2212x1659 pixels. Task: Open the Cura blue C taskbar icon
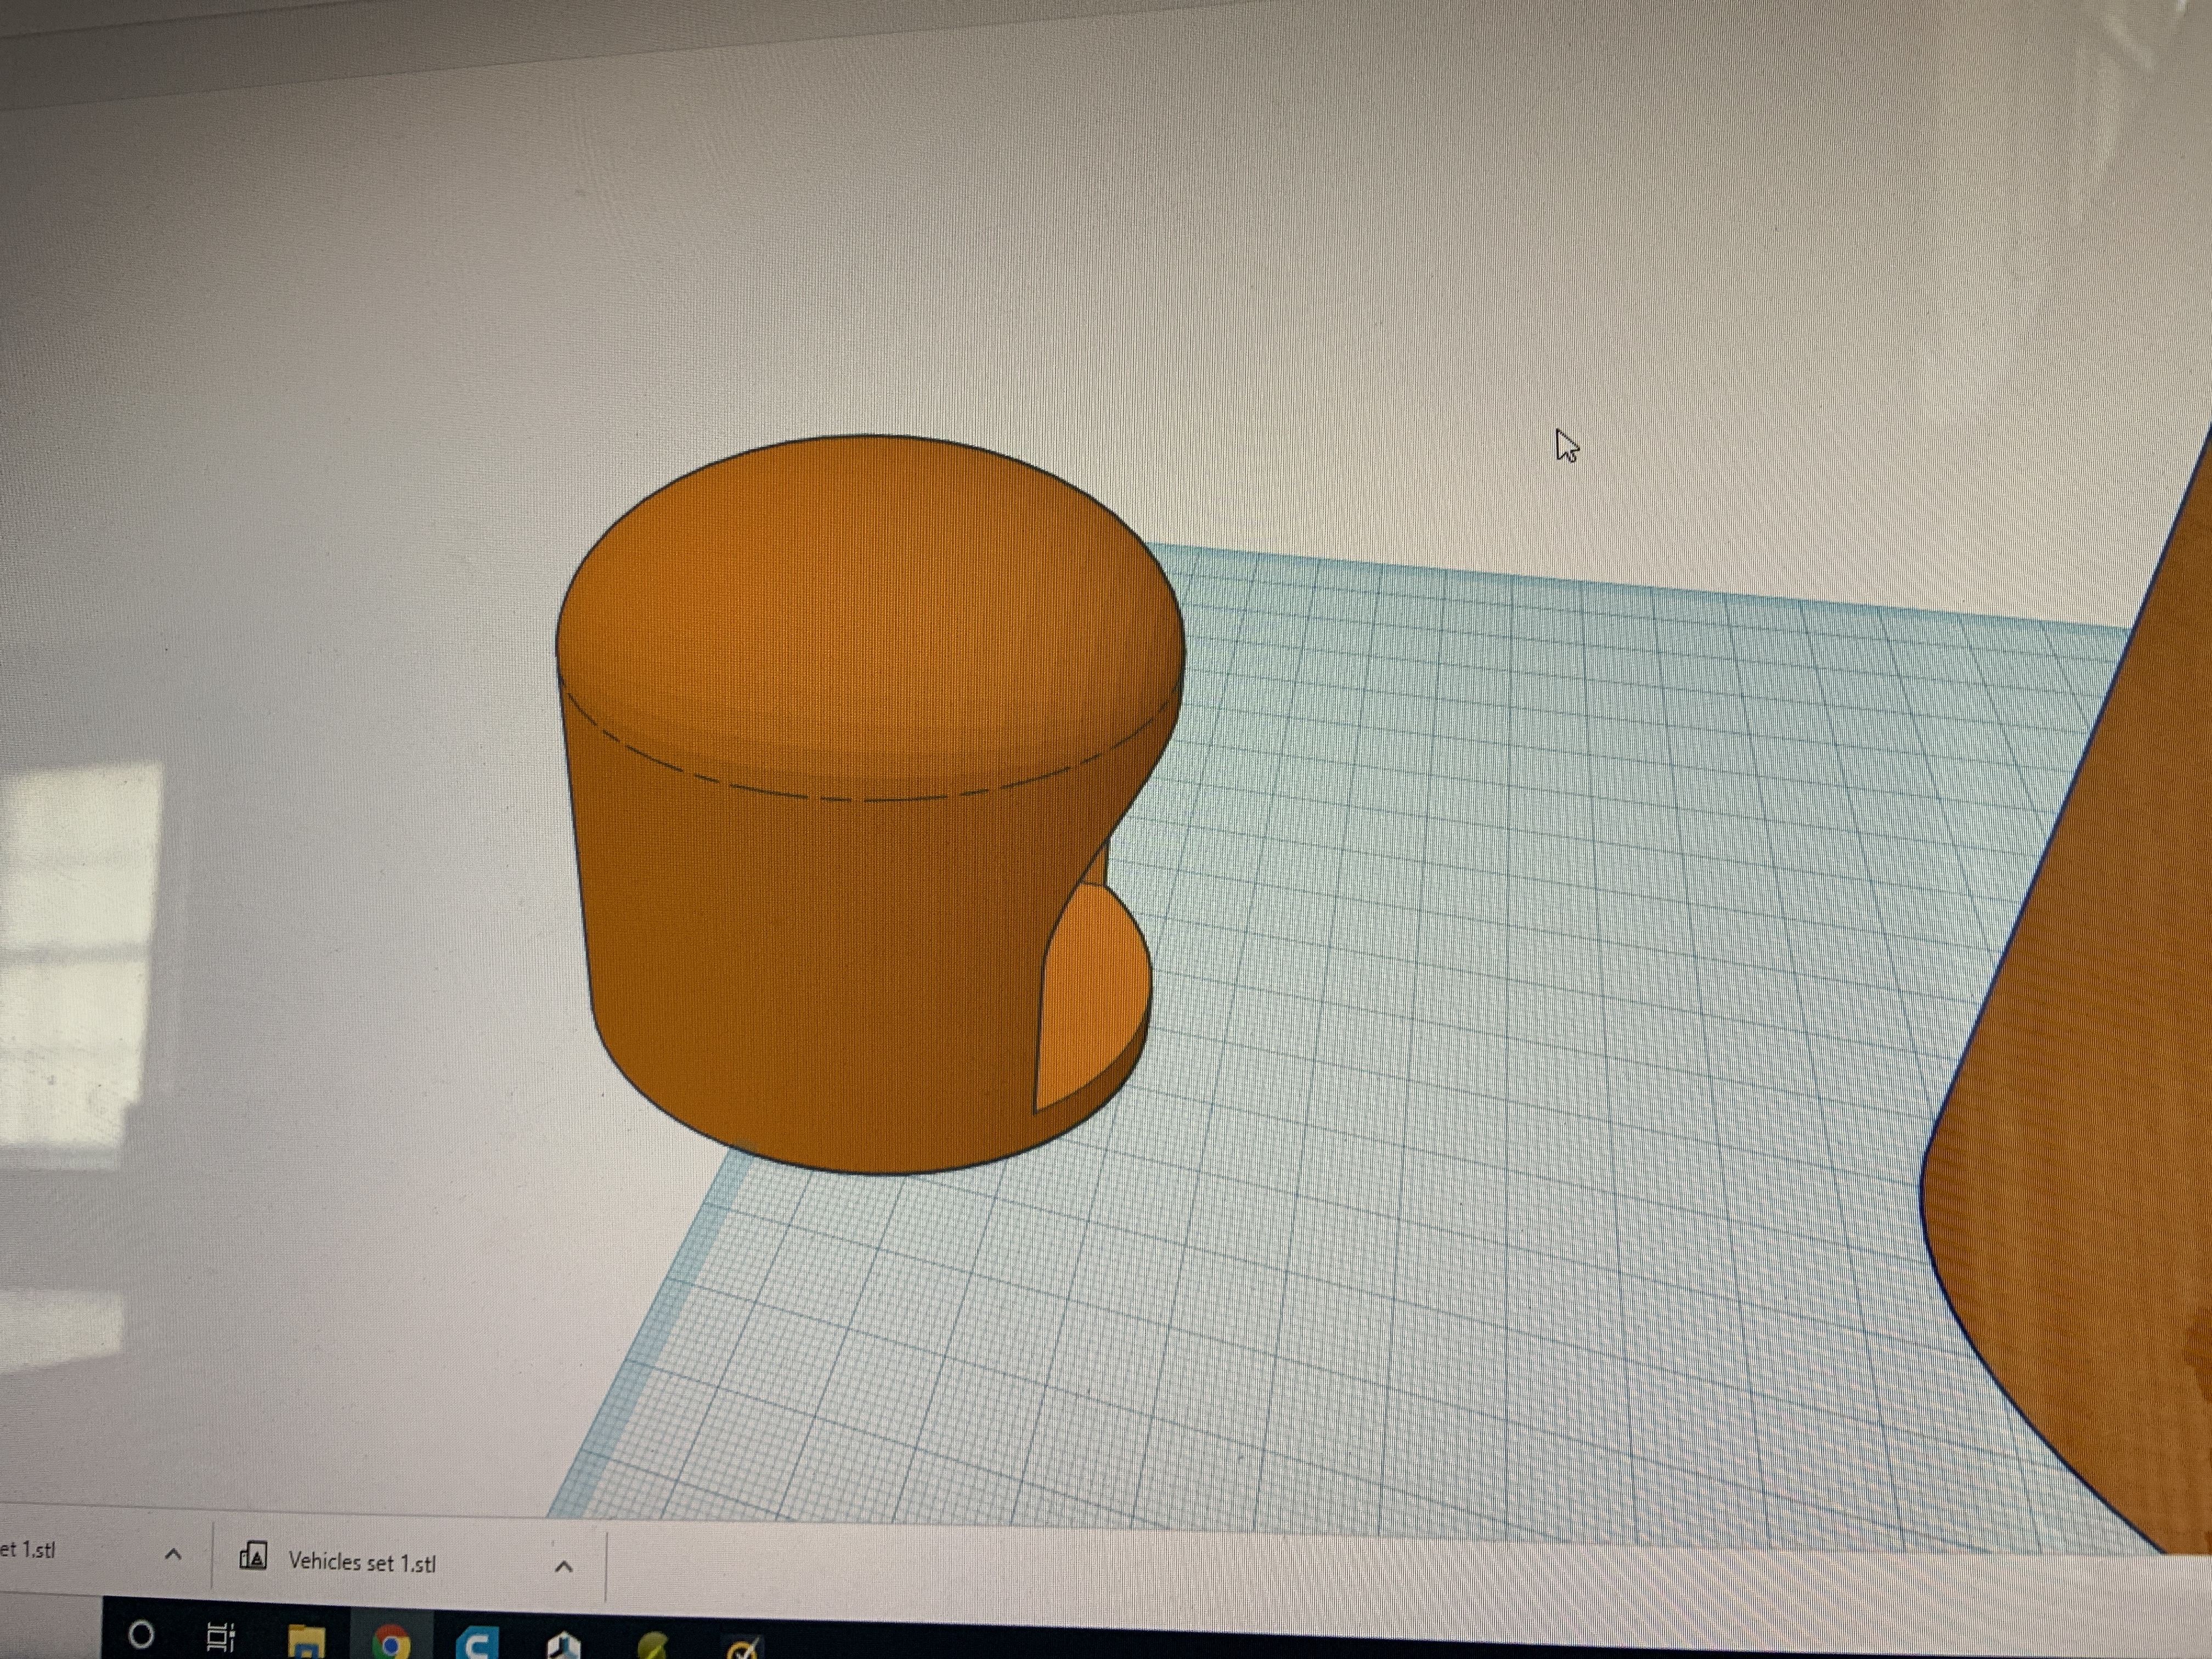click(x=477, y=1644)
